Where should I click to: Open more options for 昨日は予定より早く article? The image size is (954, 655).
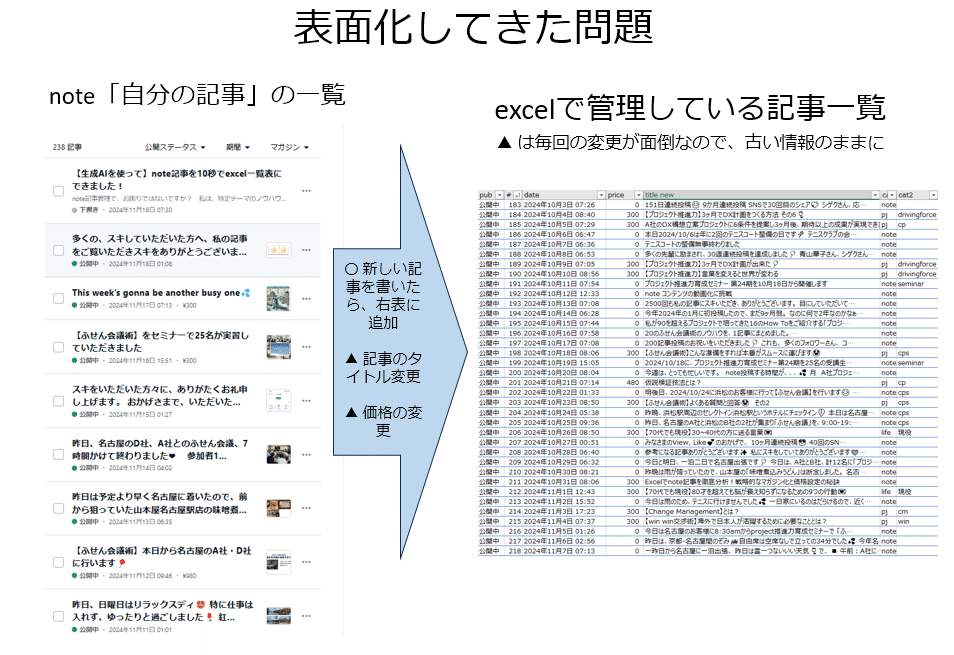click(306, 508)
